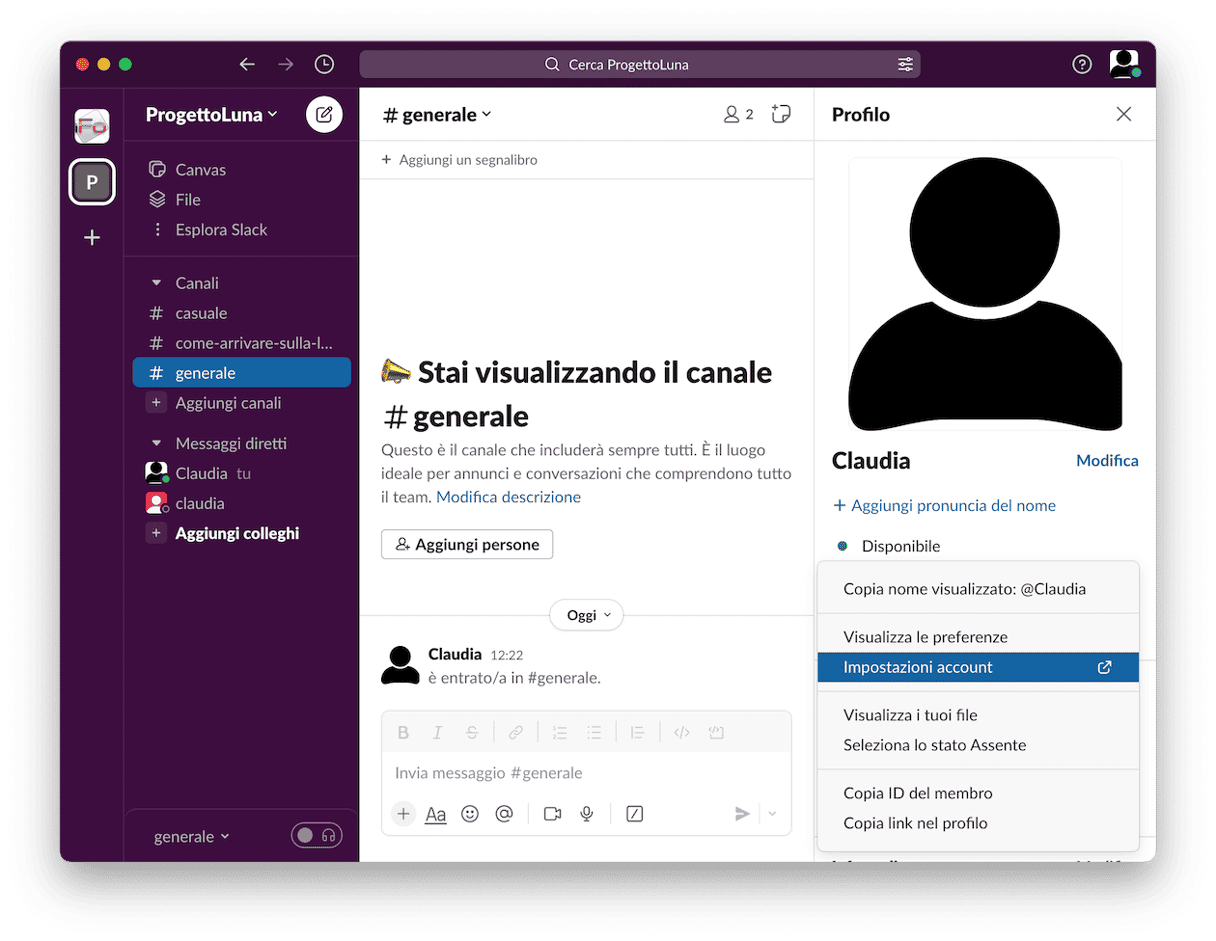Image resolution: width=1216 pixels, height=941 pixels.
Task: Select Copia ID del membro
Action: (978, 793)
